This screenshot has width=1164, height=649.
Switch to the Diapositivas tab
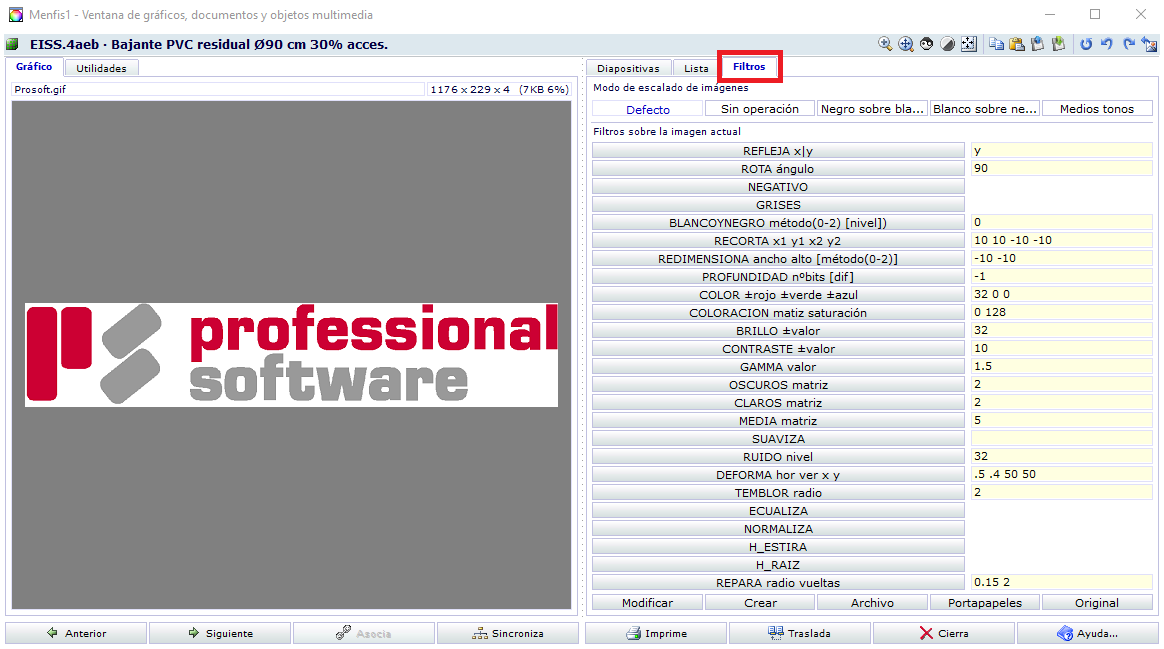(628, 68)
